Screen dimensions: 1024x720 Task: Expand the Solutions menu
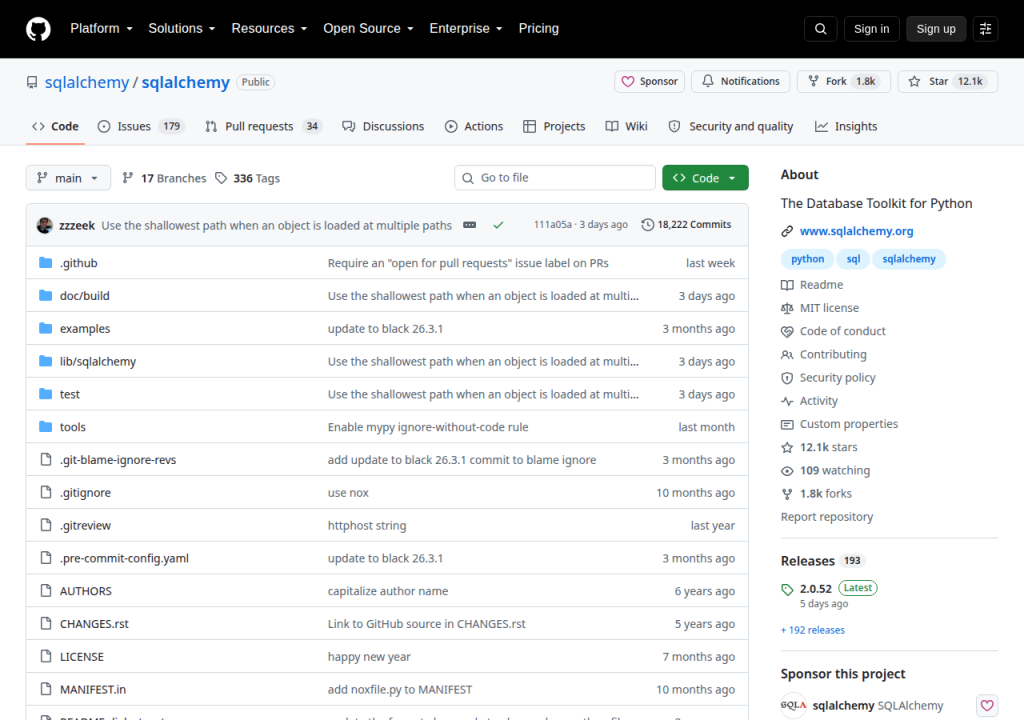click(182, 29)
